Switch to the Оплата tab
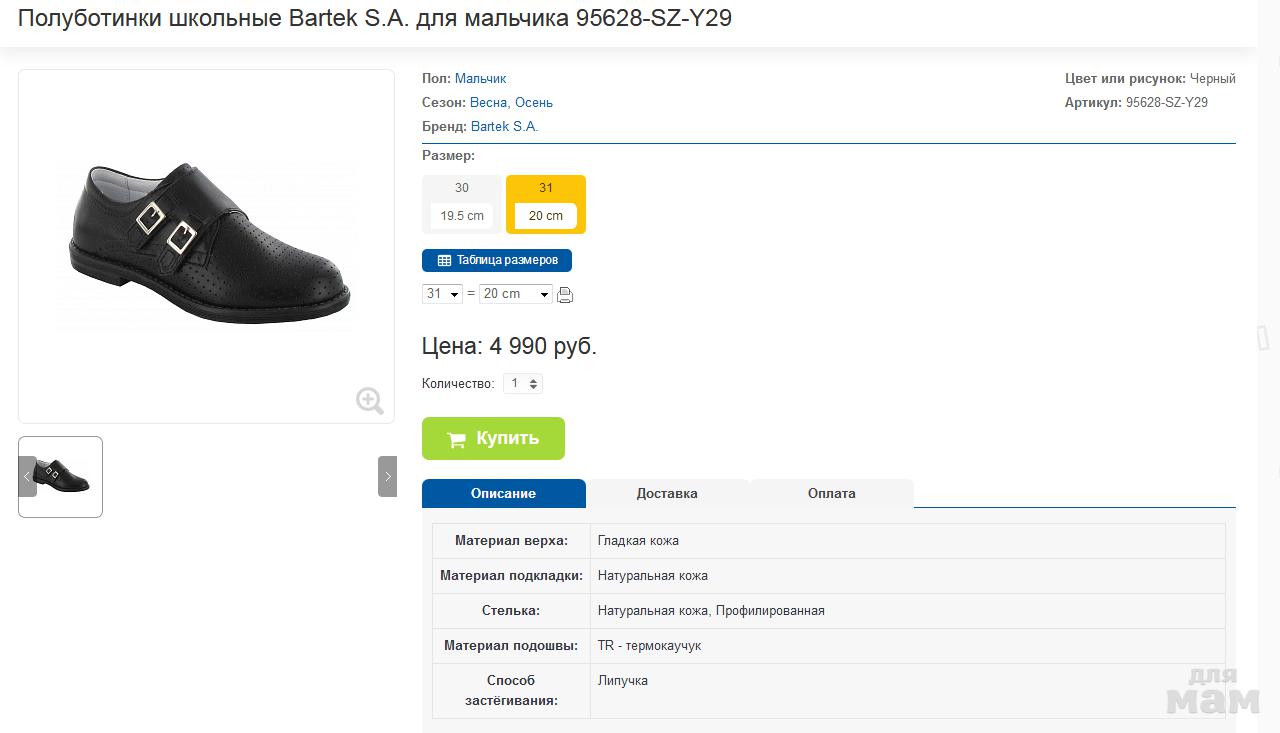The width and height of the screenshot is (1280, 733). coord(832,493)
